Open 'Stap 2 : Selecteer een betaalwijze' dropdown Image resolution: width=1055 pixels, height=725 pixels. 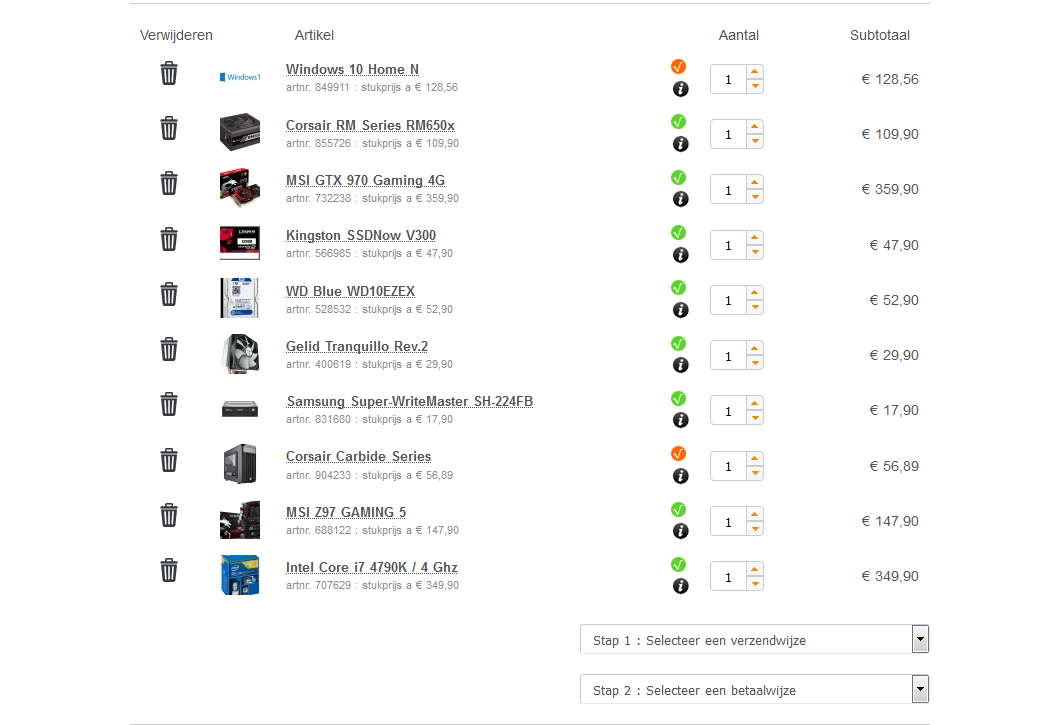(754, 689)
